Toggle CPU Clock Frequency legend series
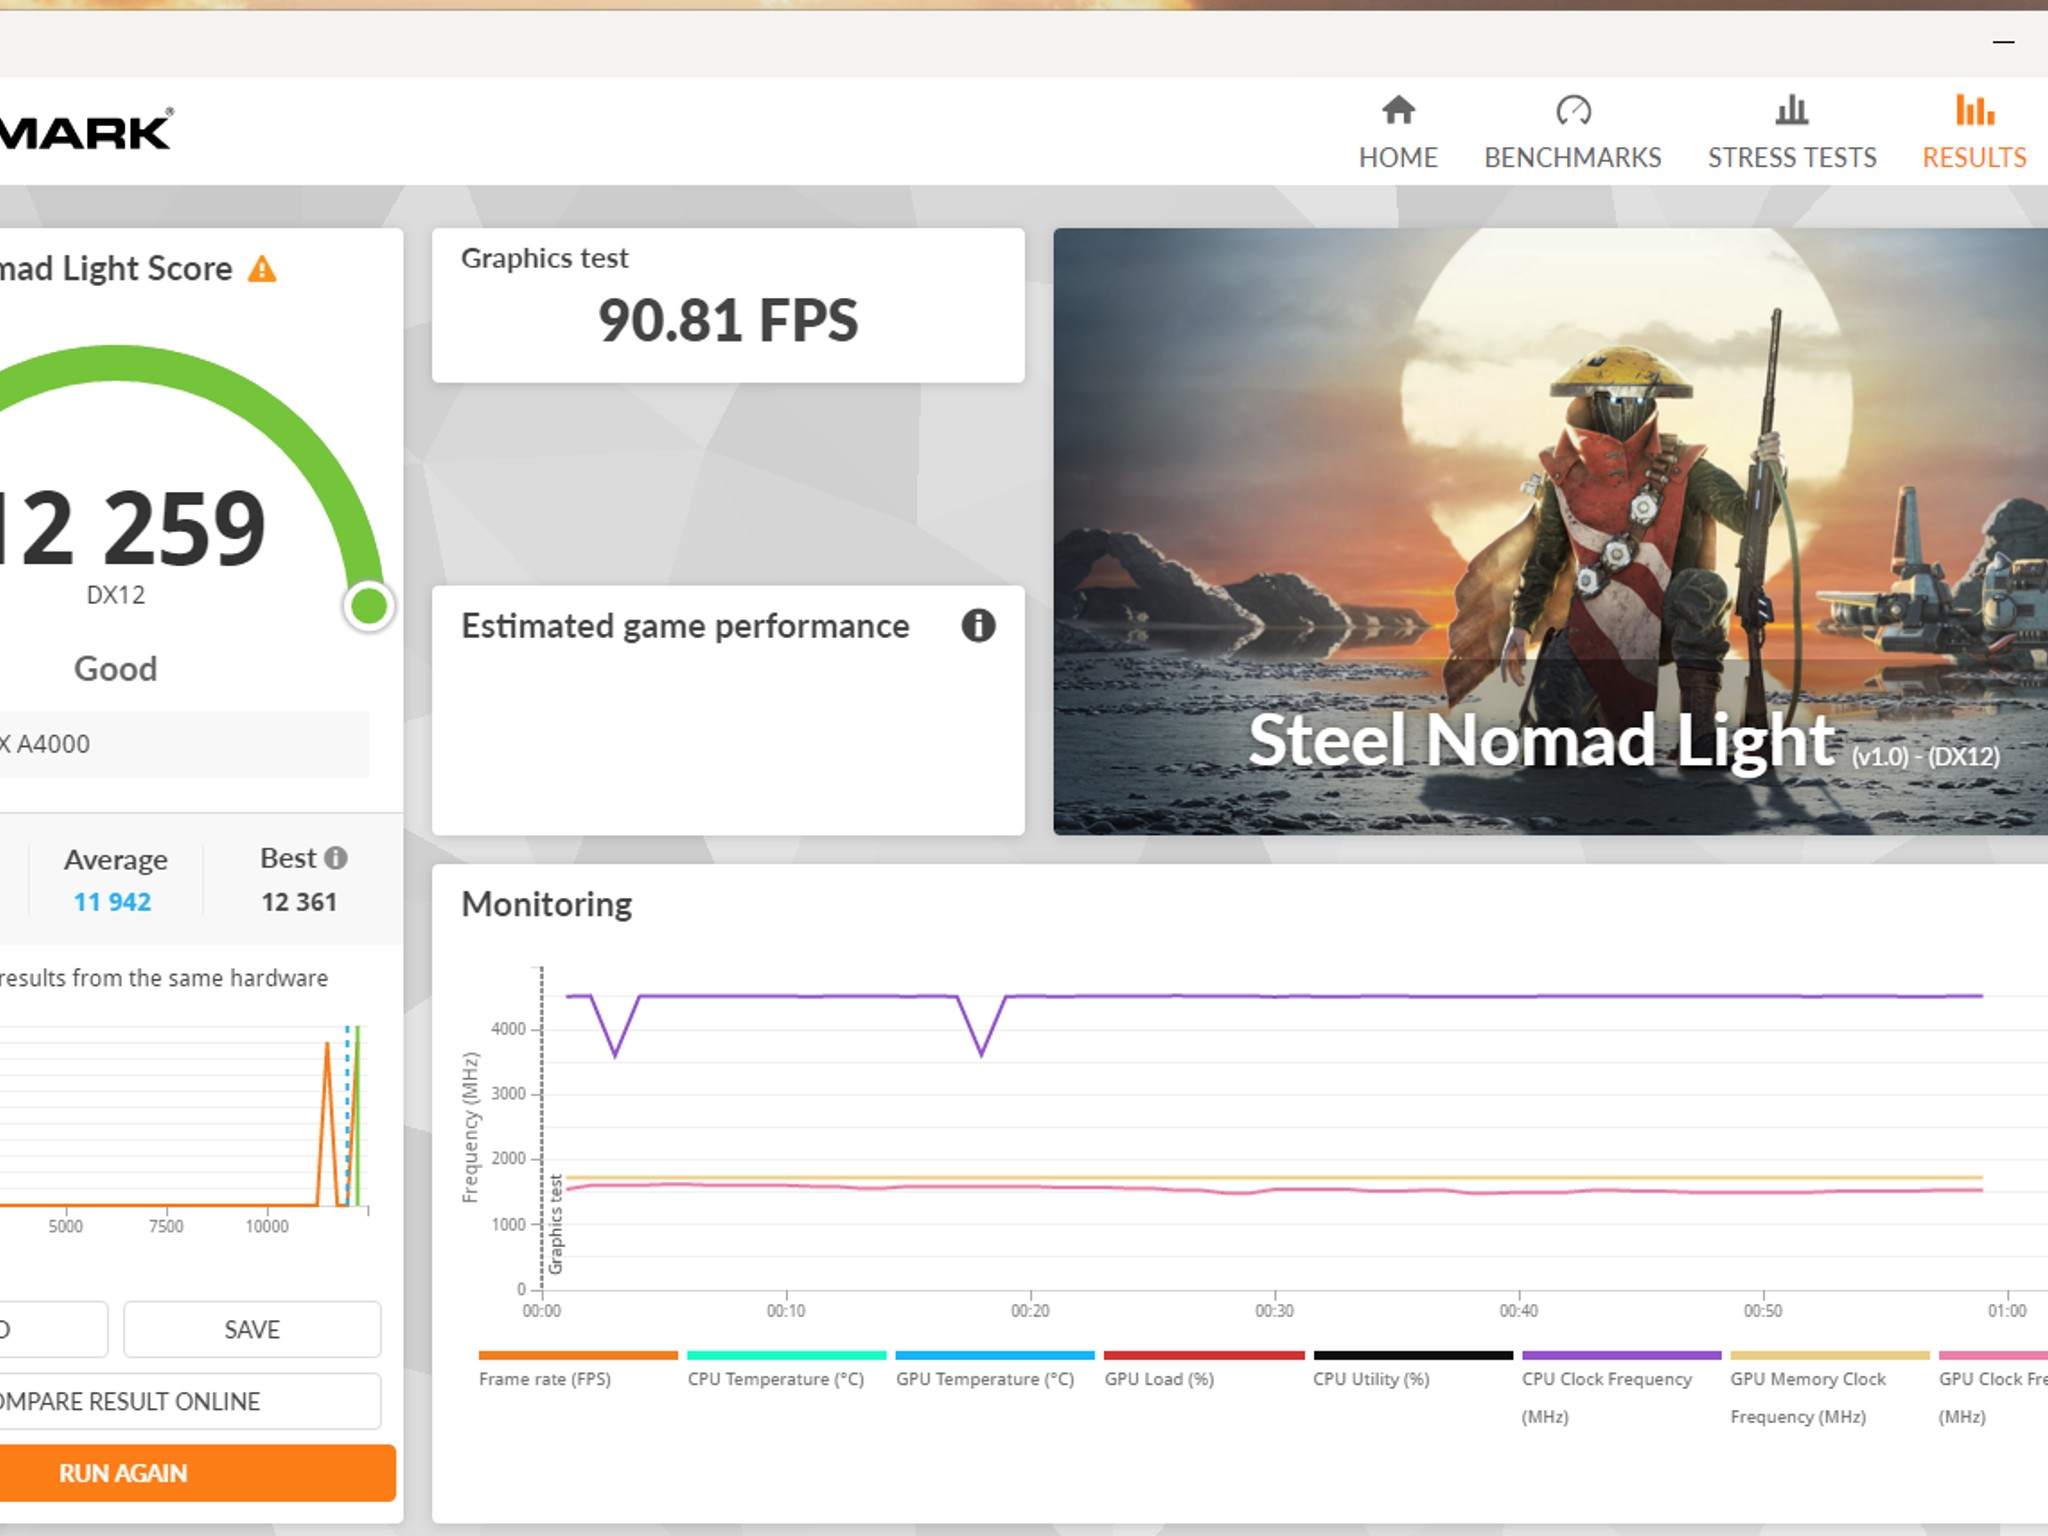Screen dimensions: 2048x1536 (x=1621, y=1390)
